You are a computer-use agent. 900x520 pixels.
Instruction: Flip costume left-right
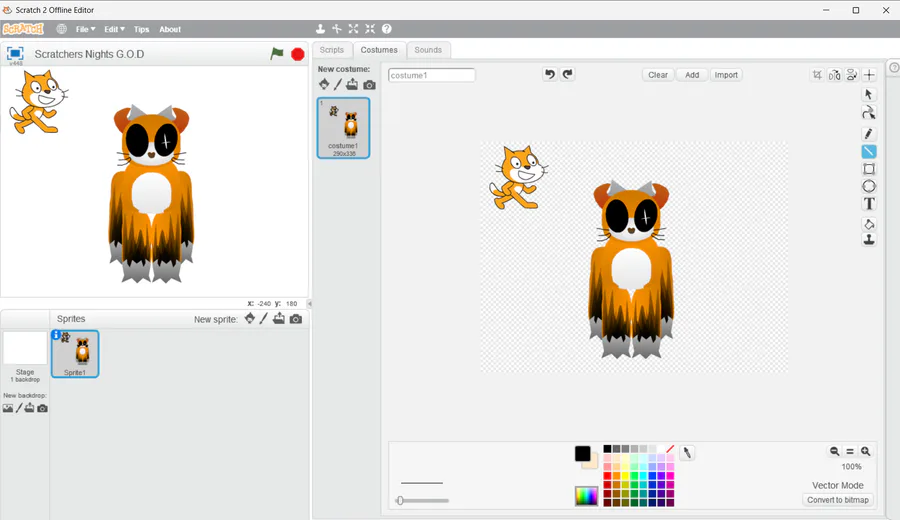click(x=835, y=75)
